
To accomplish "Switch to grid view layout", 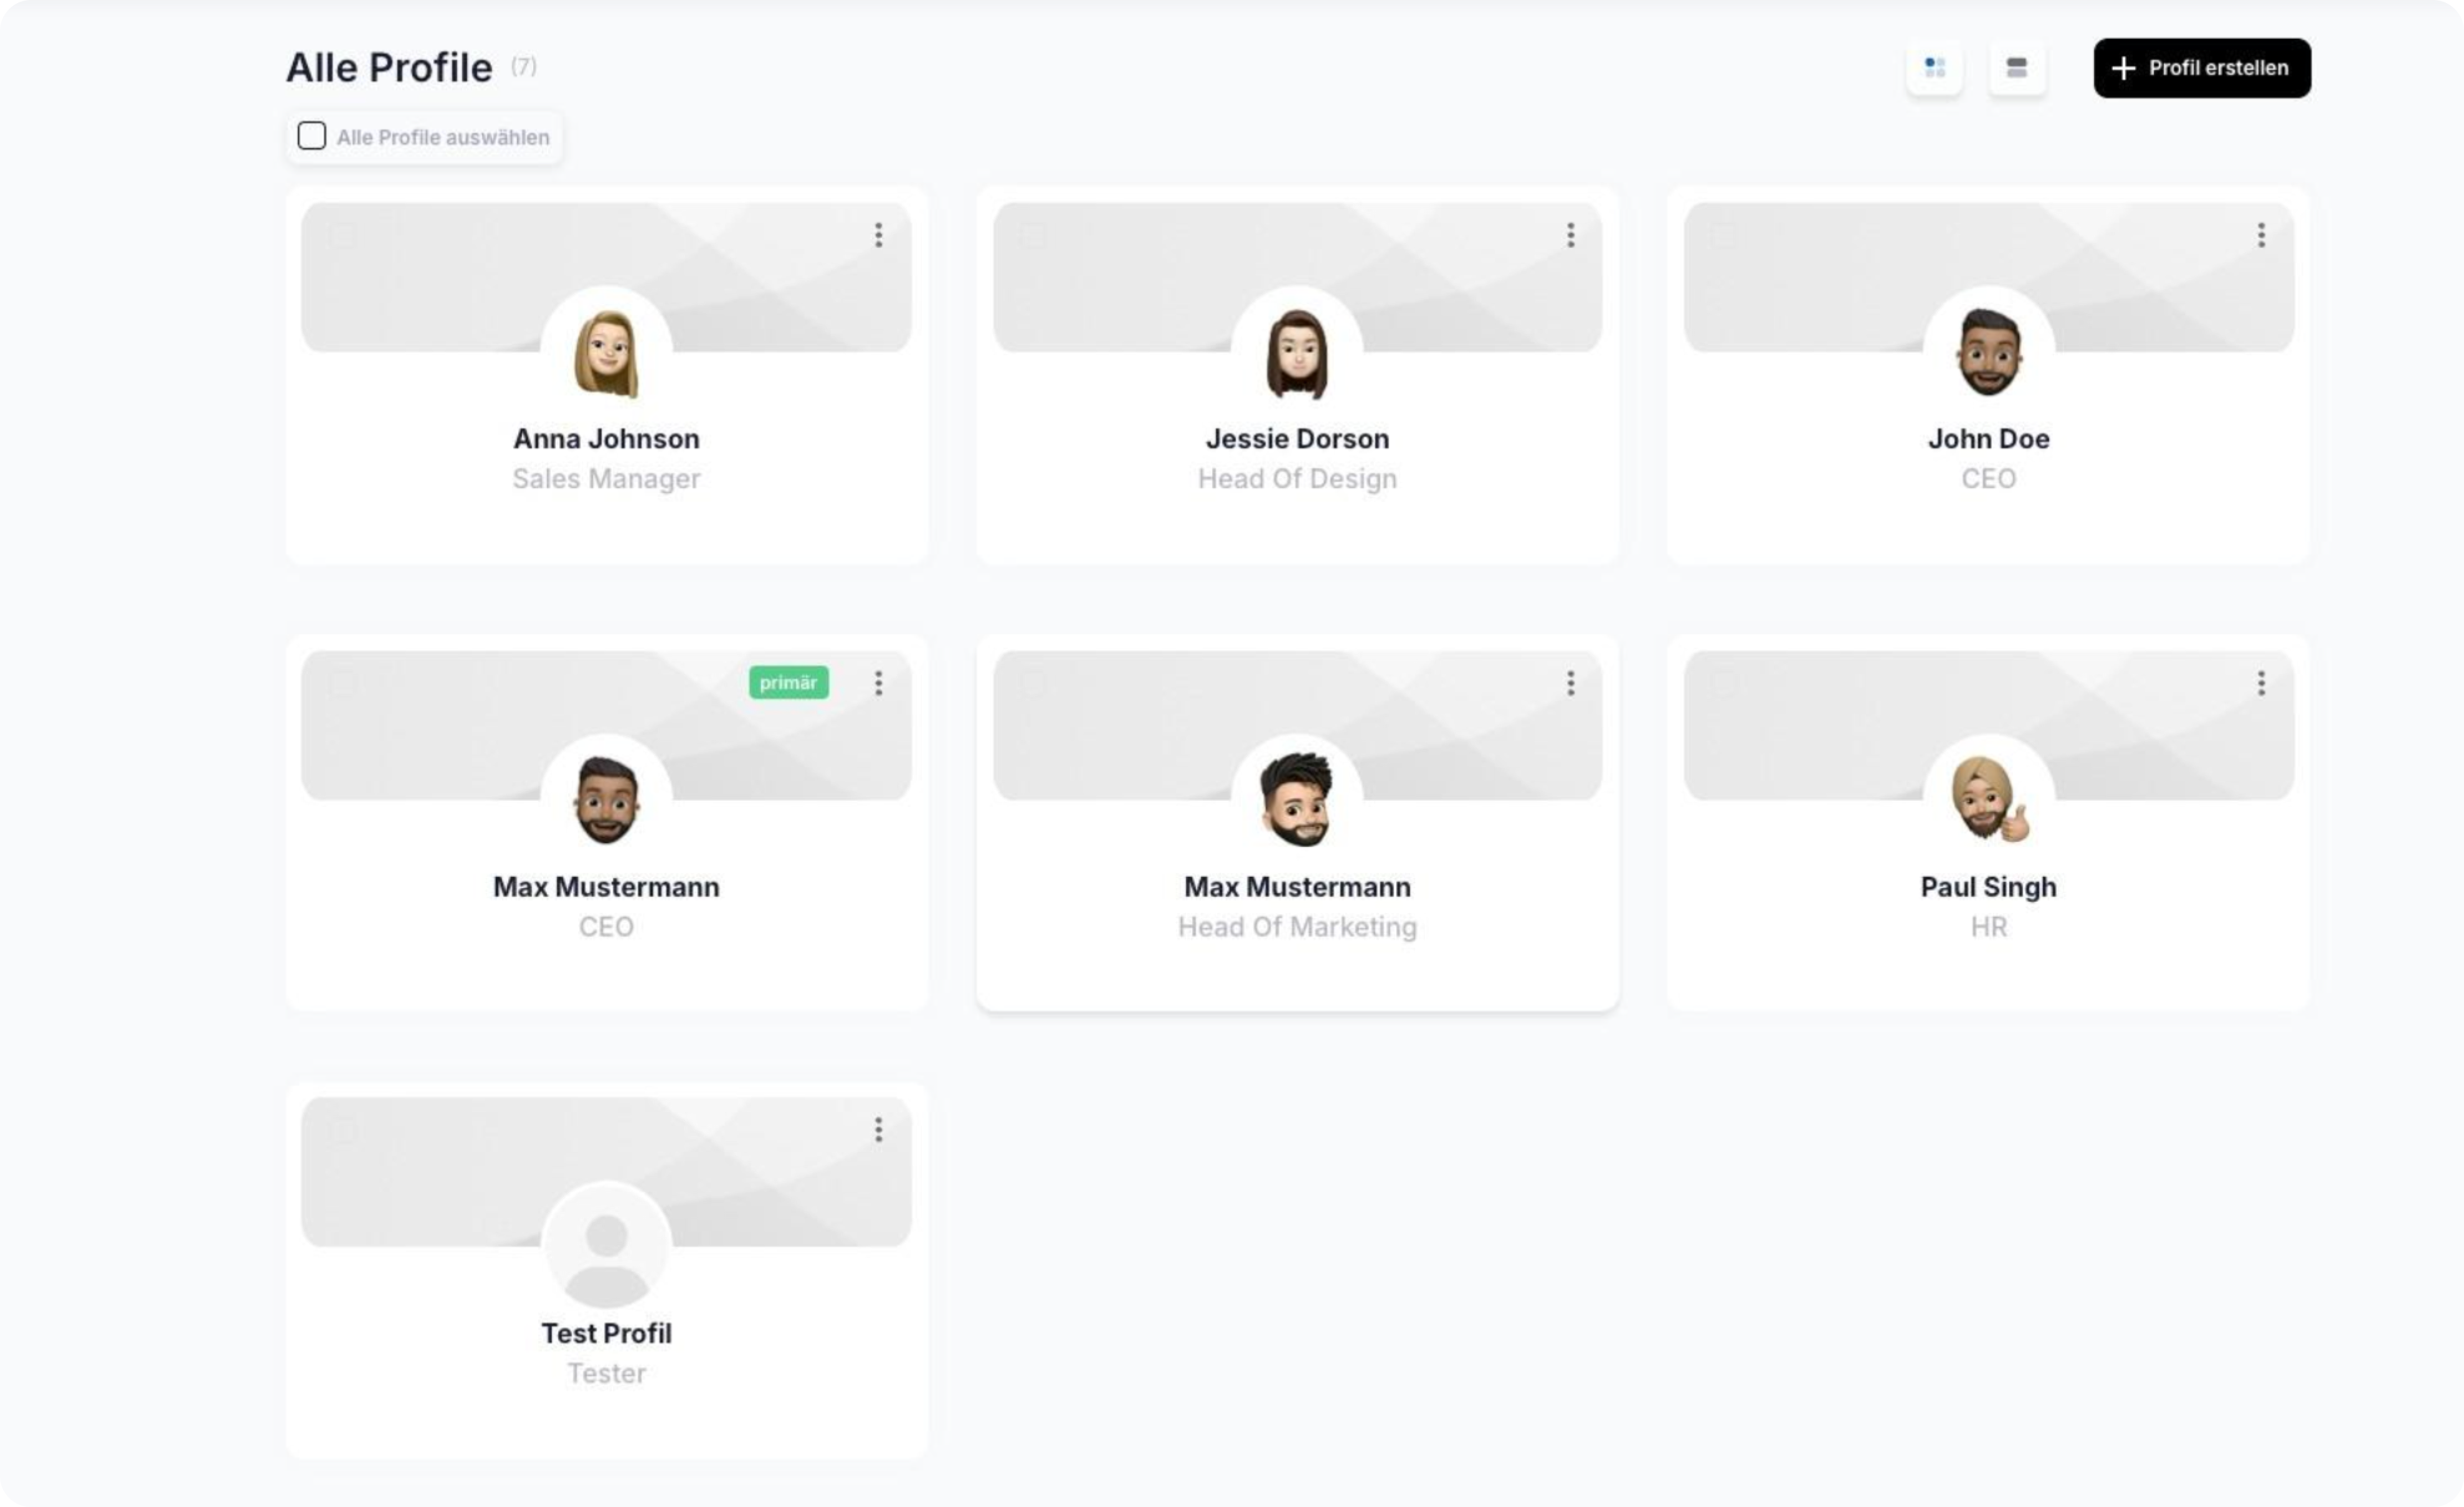I will [x=1934, y=68].
